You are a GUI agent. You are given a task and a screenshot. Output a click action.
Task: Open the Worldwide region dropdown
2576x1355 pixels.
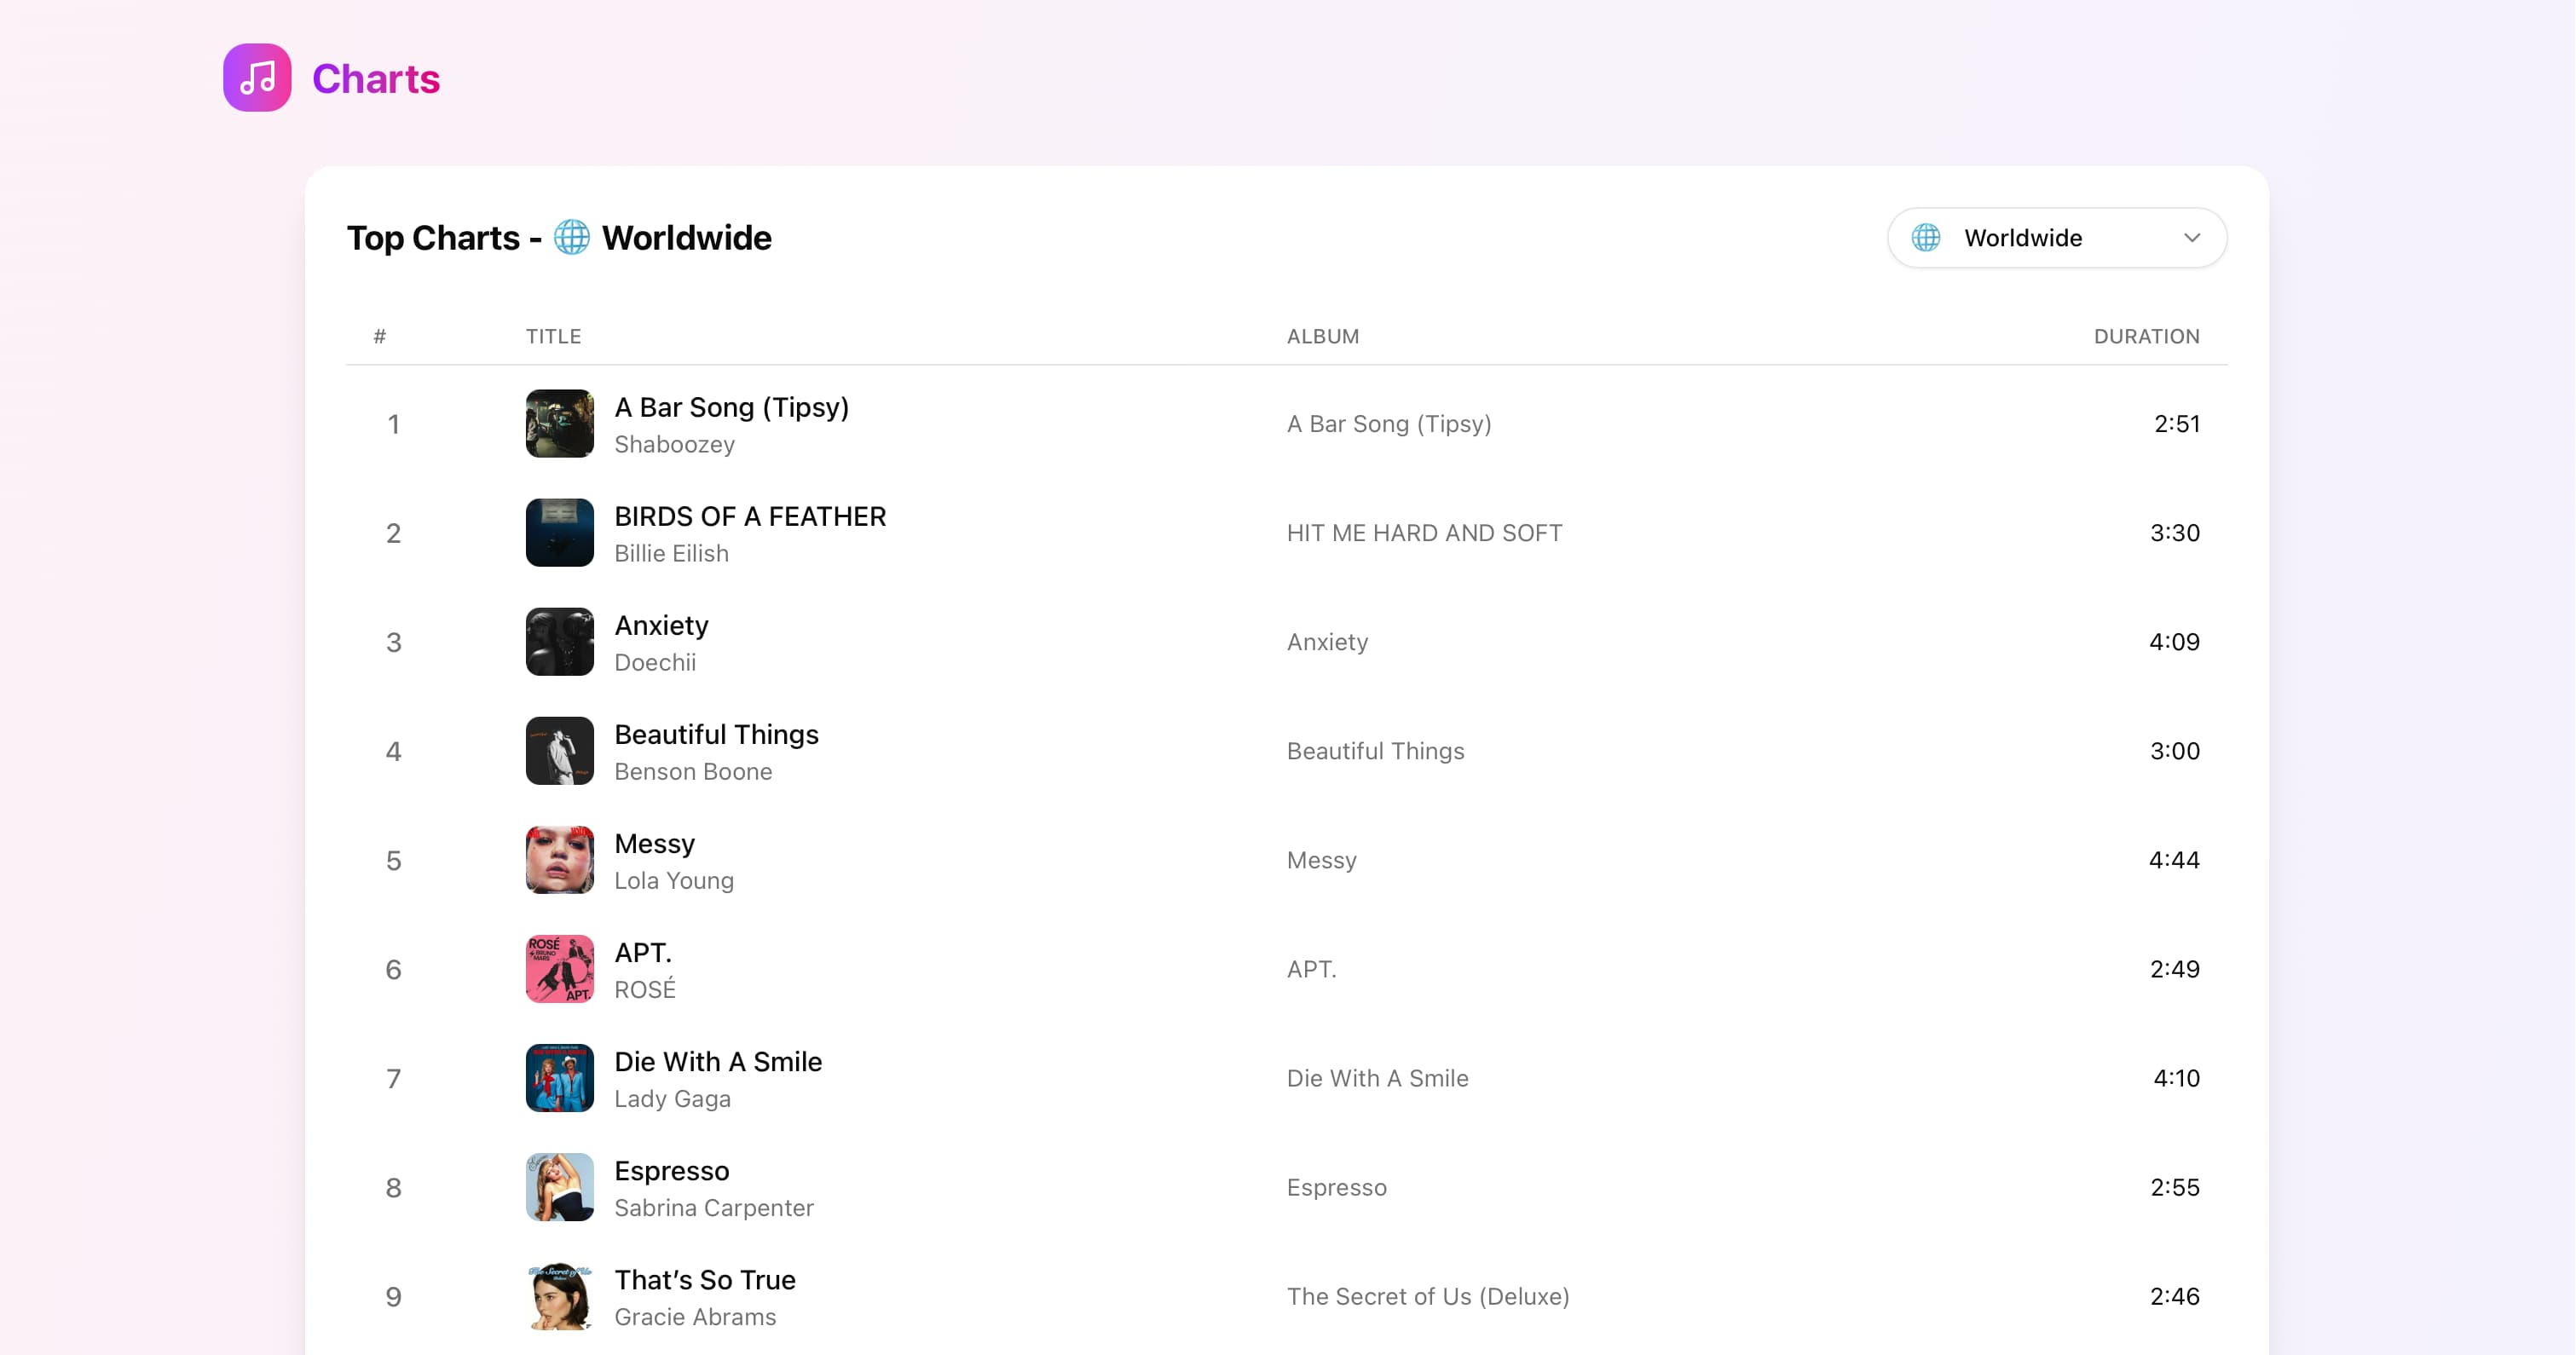coord(2056,238)
